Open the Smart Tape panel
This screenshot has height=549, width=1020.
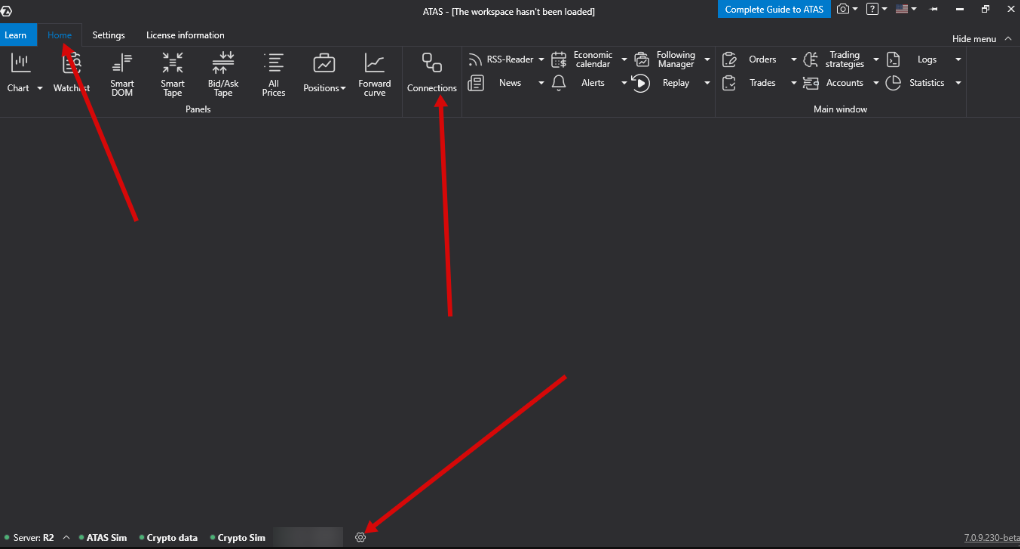(172, 74)
